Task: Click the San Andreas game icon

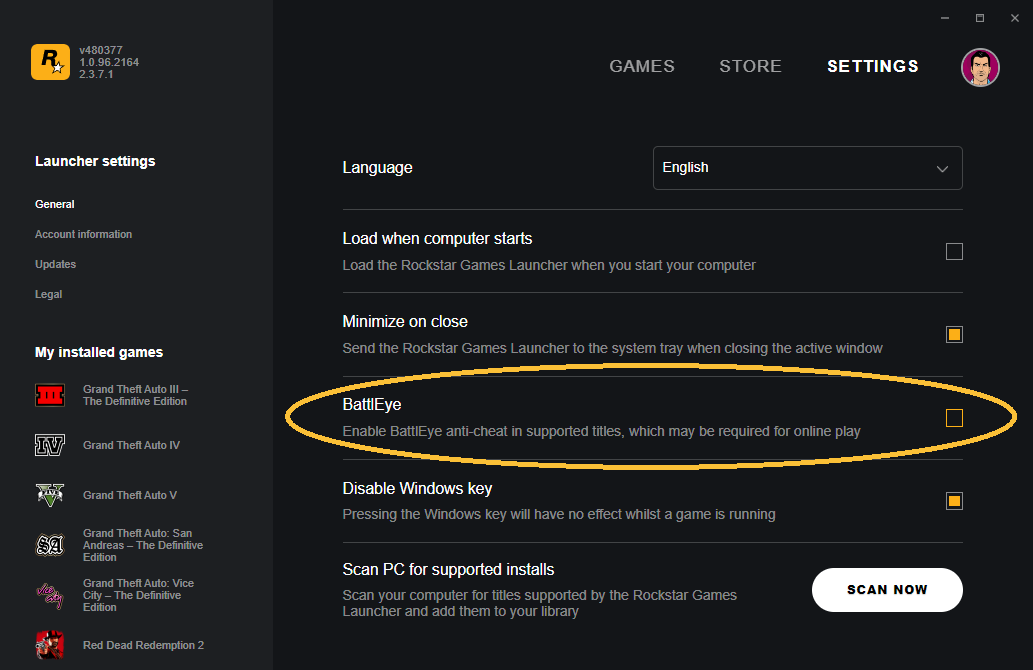Action: click(x=50, y=545)
